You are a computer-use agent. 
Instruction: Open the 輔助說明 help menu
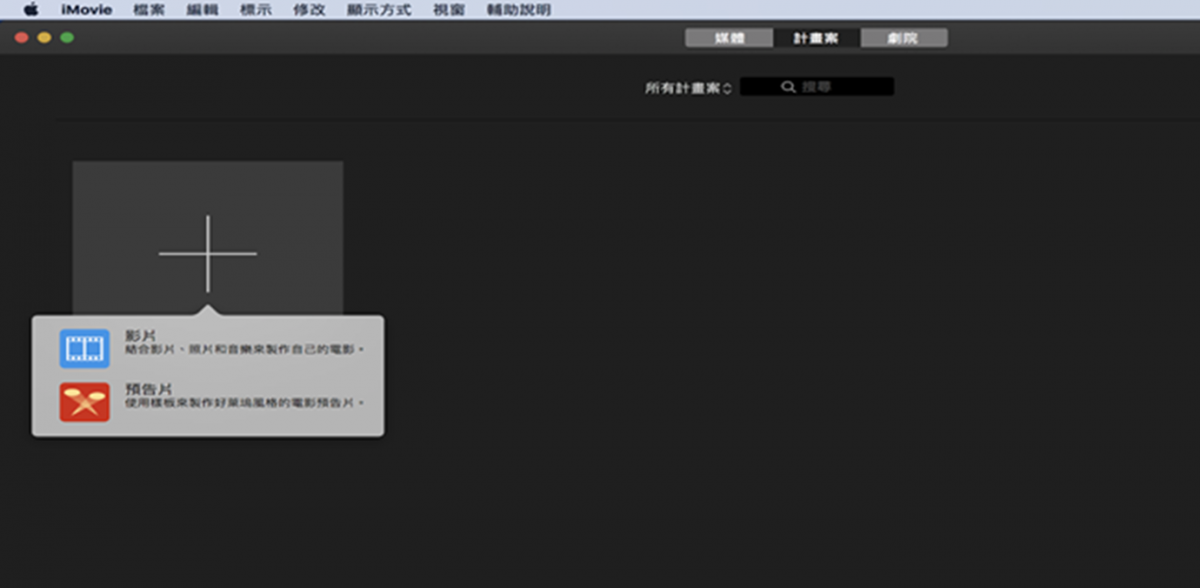tap(517, 10)
